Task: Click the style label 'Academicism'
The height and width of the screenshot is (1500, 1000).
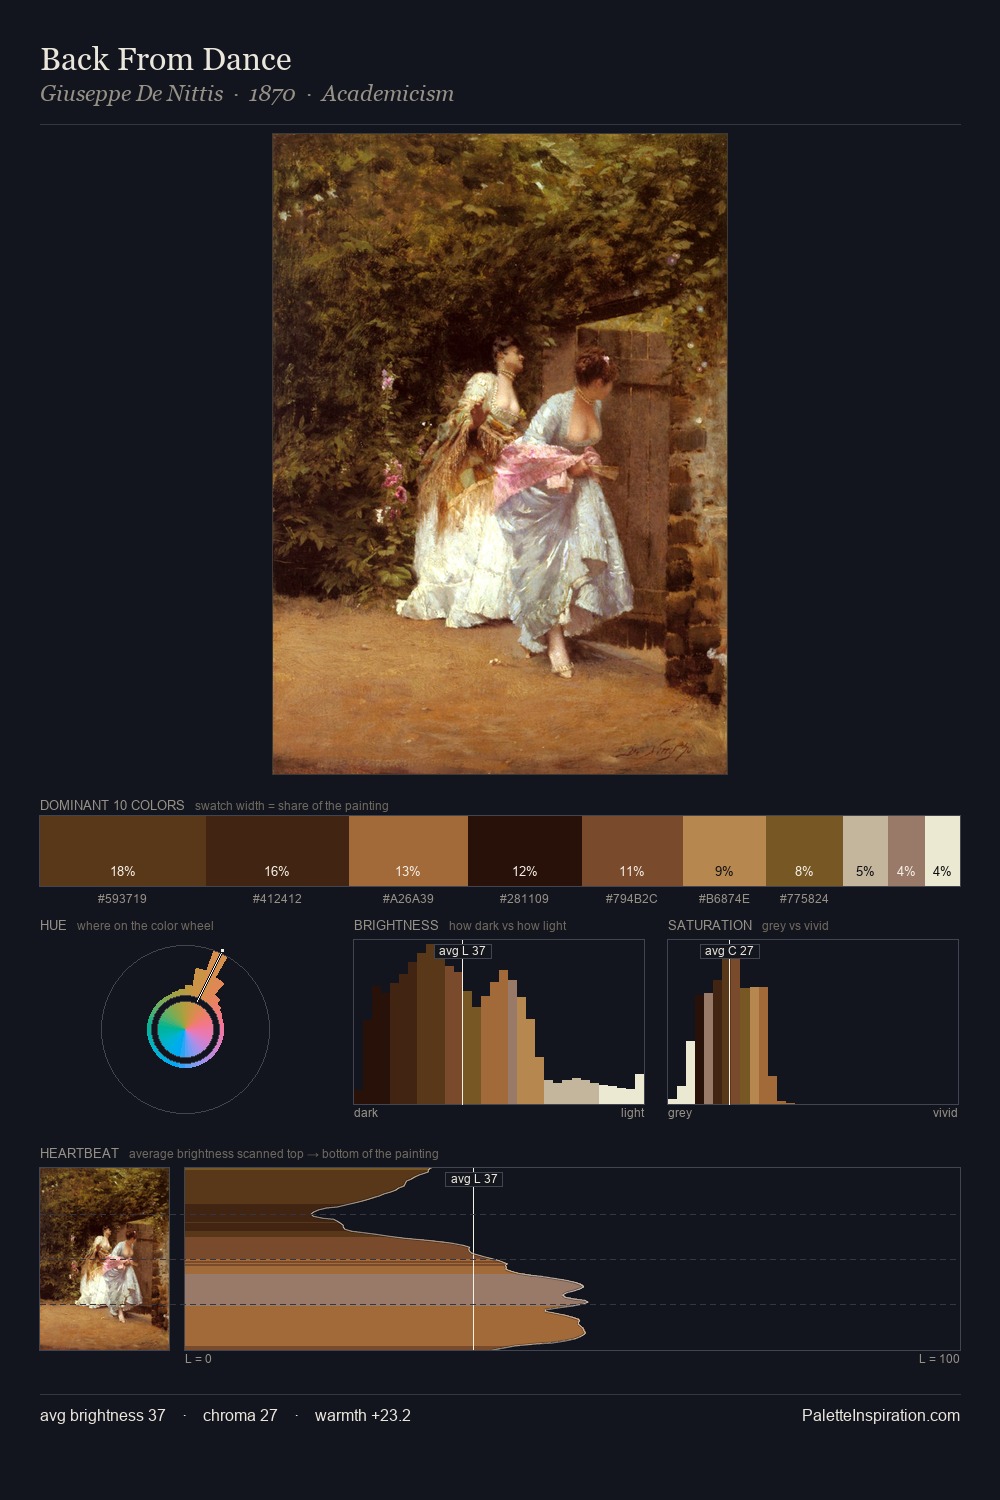Action: point(387,94)
